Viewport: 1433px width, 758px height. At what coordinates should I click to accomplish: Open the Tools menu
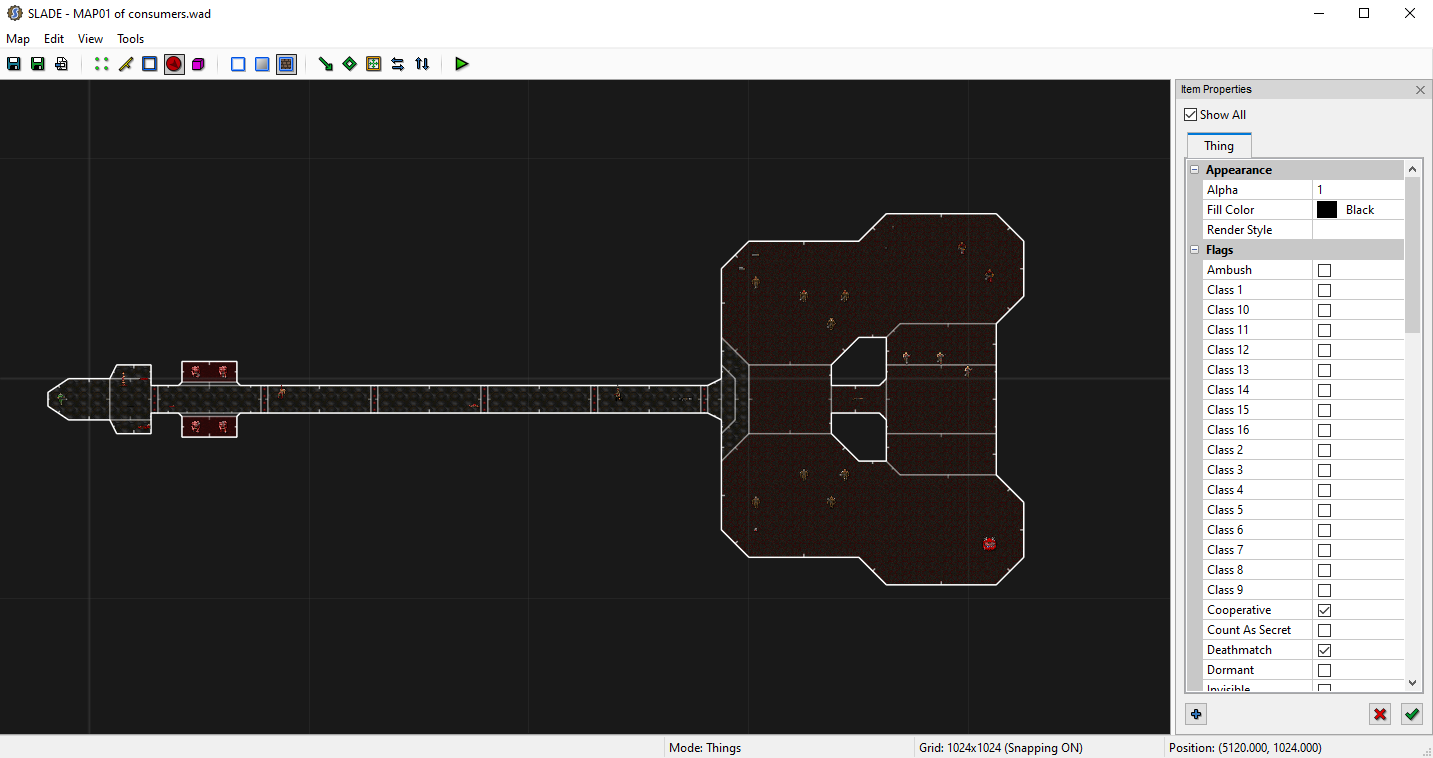[x=131, y=39]
